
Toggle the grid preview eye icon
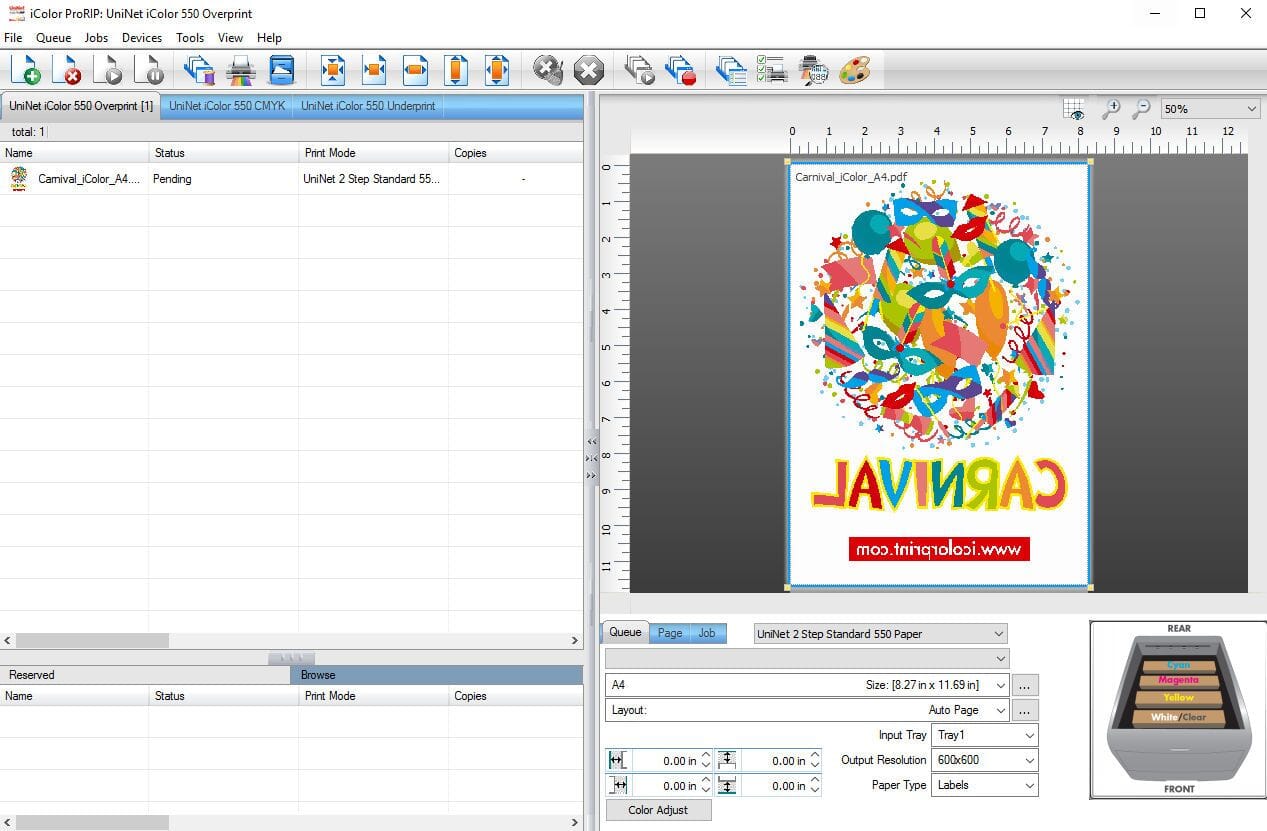click(1075, 109)
